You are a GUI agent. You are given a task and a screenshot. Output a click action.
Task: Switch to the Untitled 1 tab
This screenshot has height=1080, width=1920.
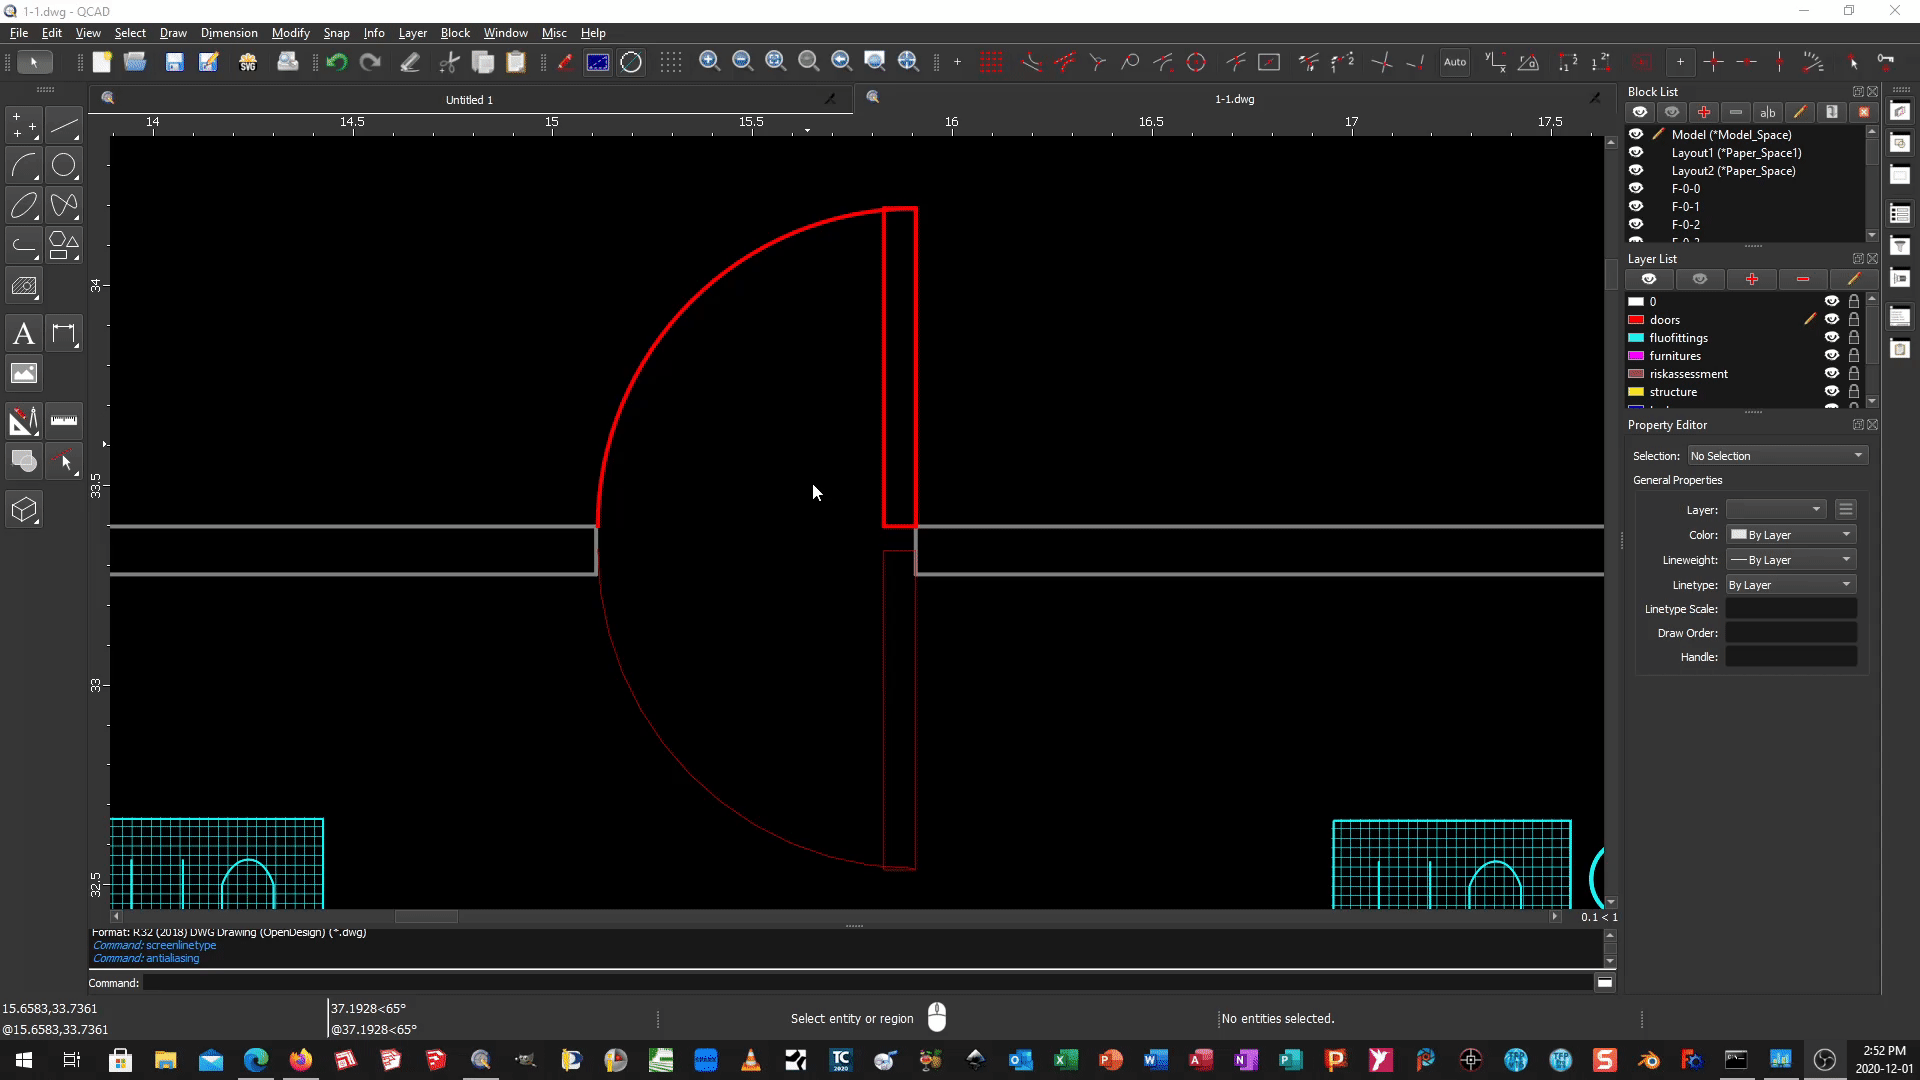point(469,99)
